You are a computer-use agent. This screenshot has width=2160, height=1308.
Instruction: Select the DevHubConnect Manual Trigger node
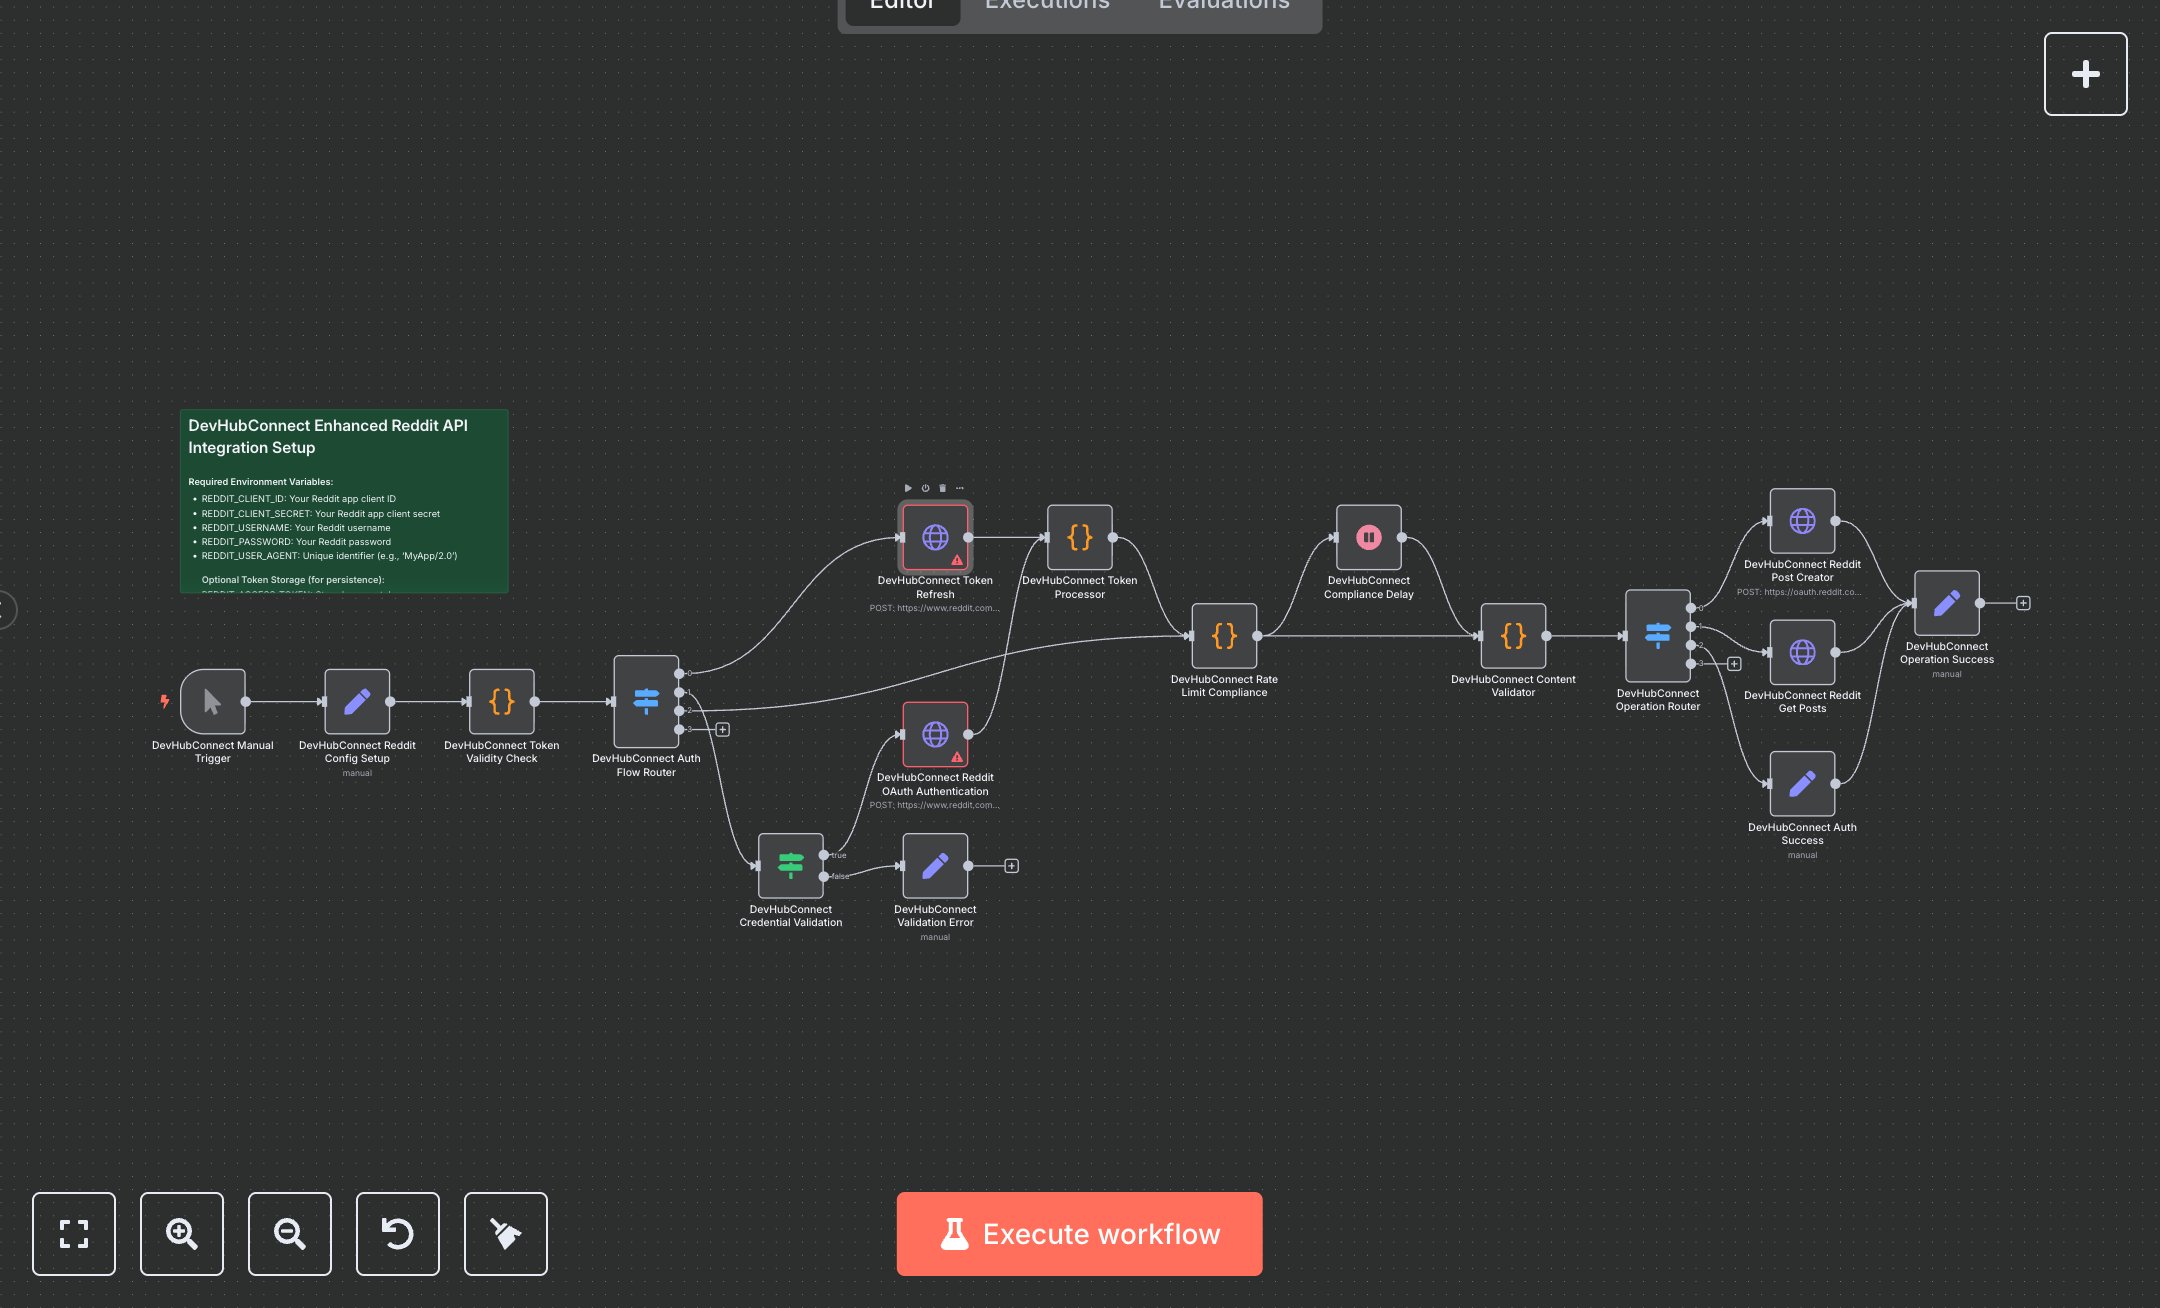click(x=212, y=701)
